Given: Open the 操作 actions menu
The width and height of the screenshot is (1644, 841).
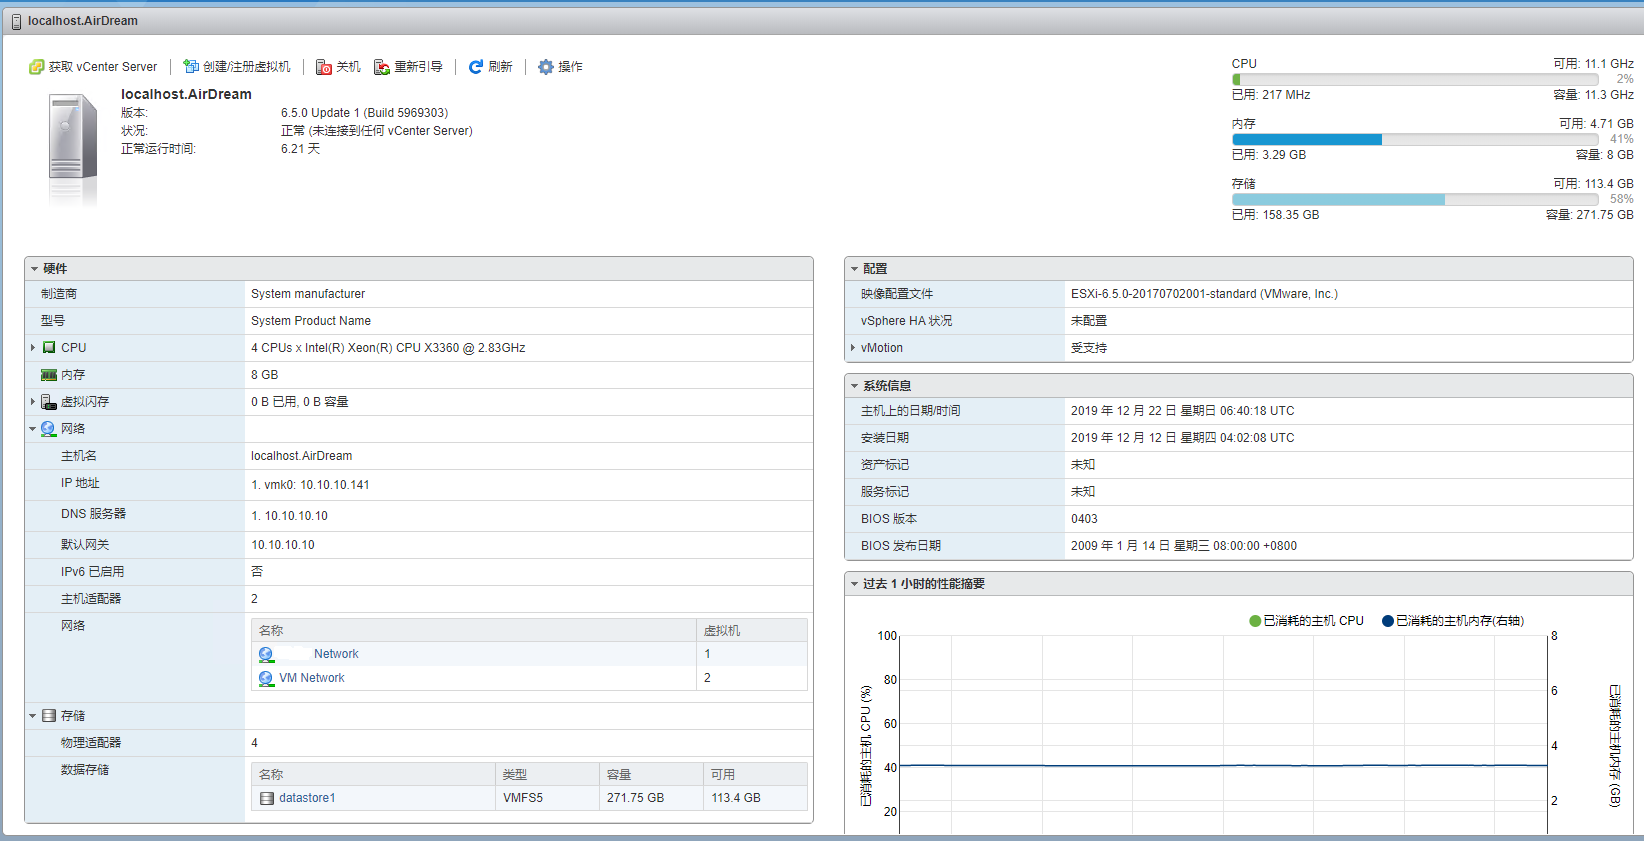Looking at the screenshot, I should point(560,67).
